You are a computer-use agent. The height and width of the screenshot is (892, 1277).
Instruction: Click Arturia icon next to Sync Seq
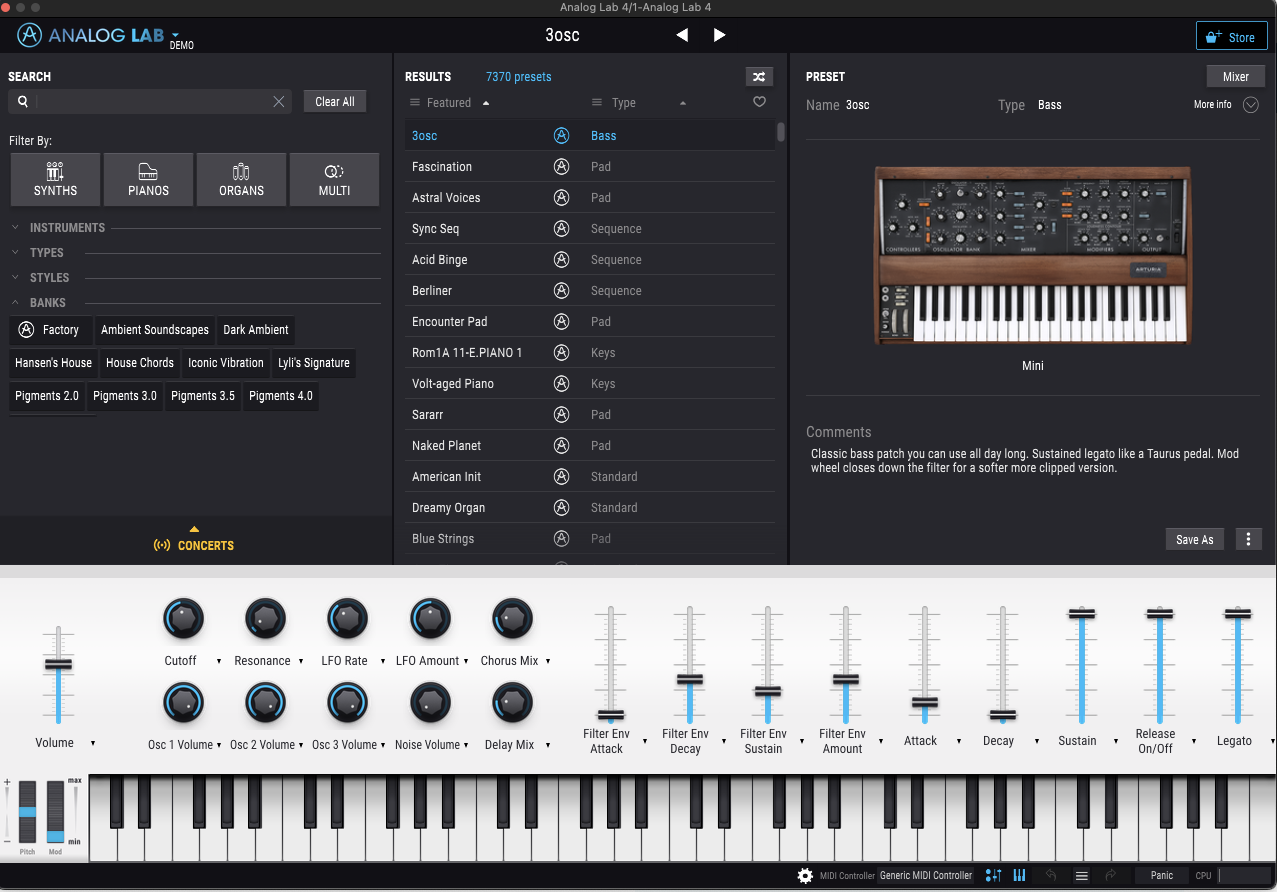pos(562,229)
